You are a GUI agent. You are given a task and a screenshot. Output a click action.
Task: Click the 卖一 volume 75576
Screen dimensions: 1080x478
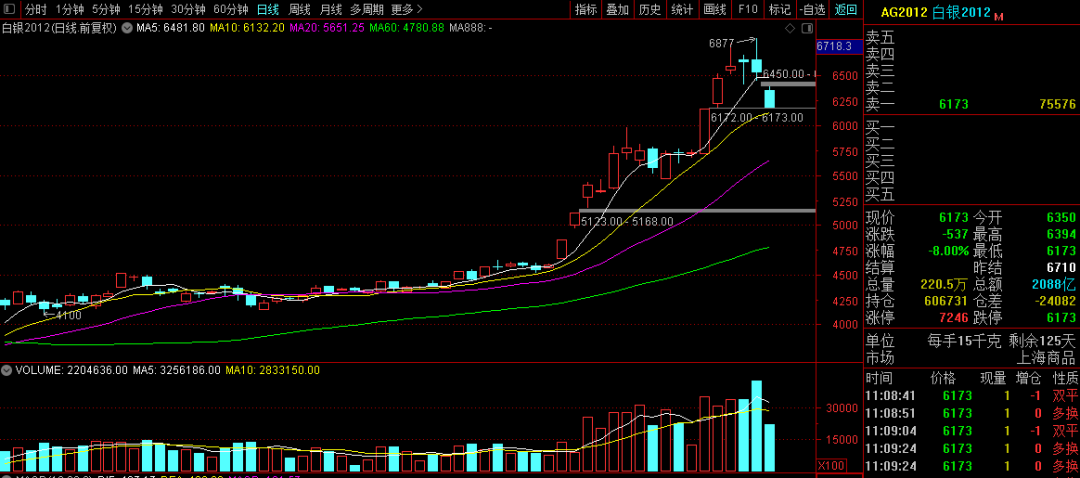[x=1057, y=105]
